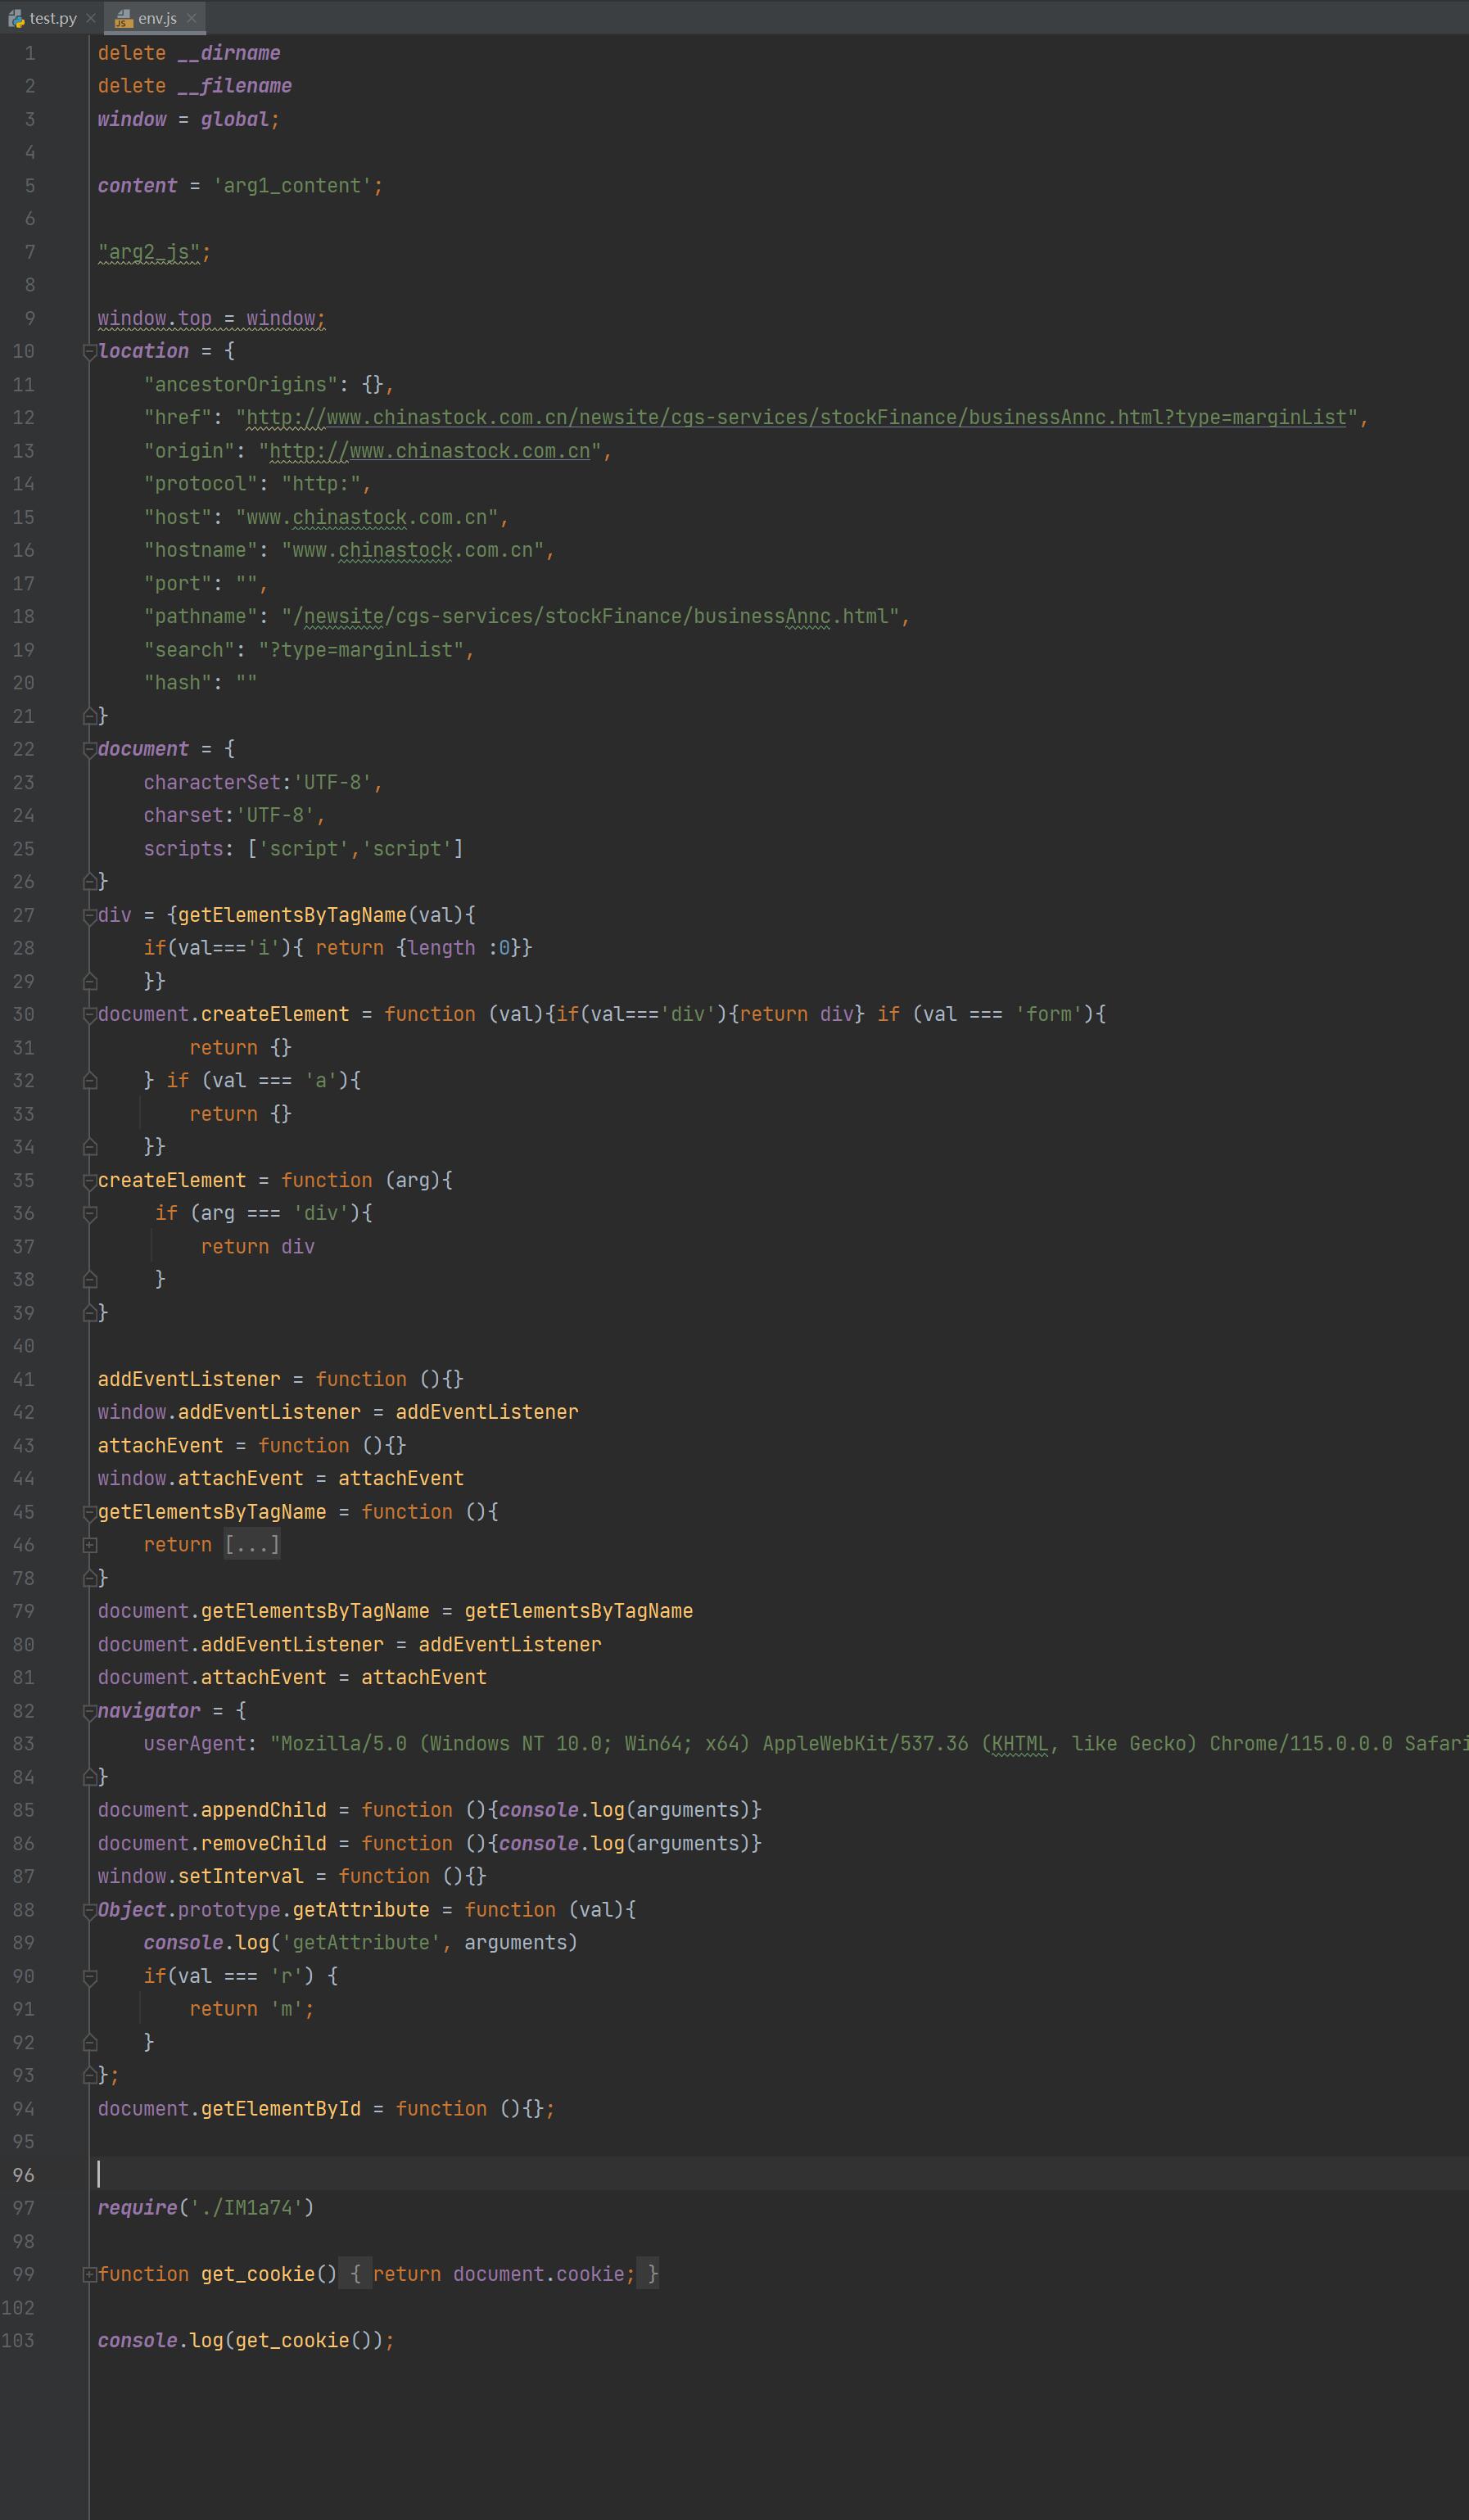Click the "pathname" value string
The image size is (1469, 2520).
coord(591,617)
